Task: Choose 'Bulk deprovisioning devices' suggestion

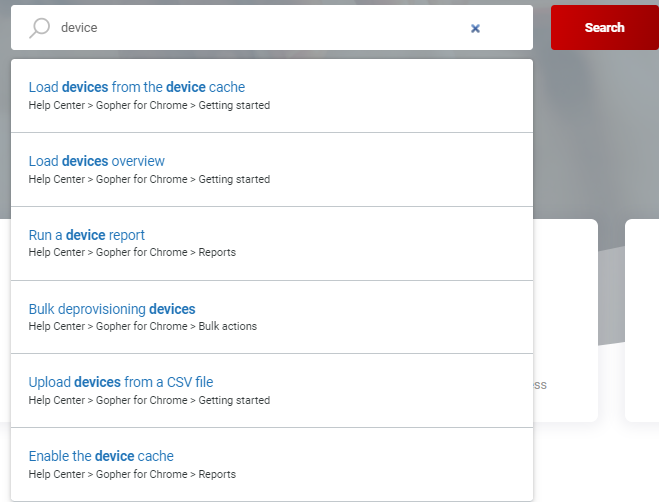Action: tap(111, 309)
